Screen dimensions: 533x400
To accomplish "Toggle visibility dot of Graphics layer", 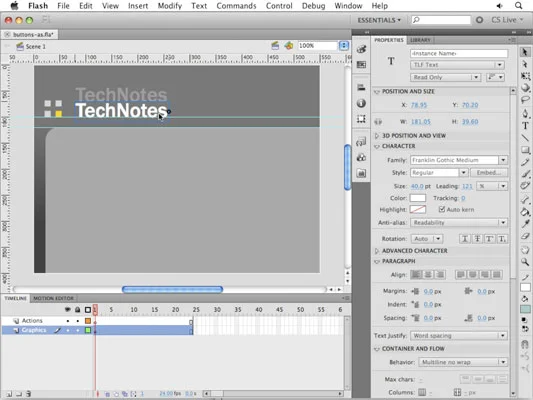I will pos(68,330).
